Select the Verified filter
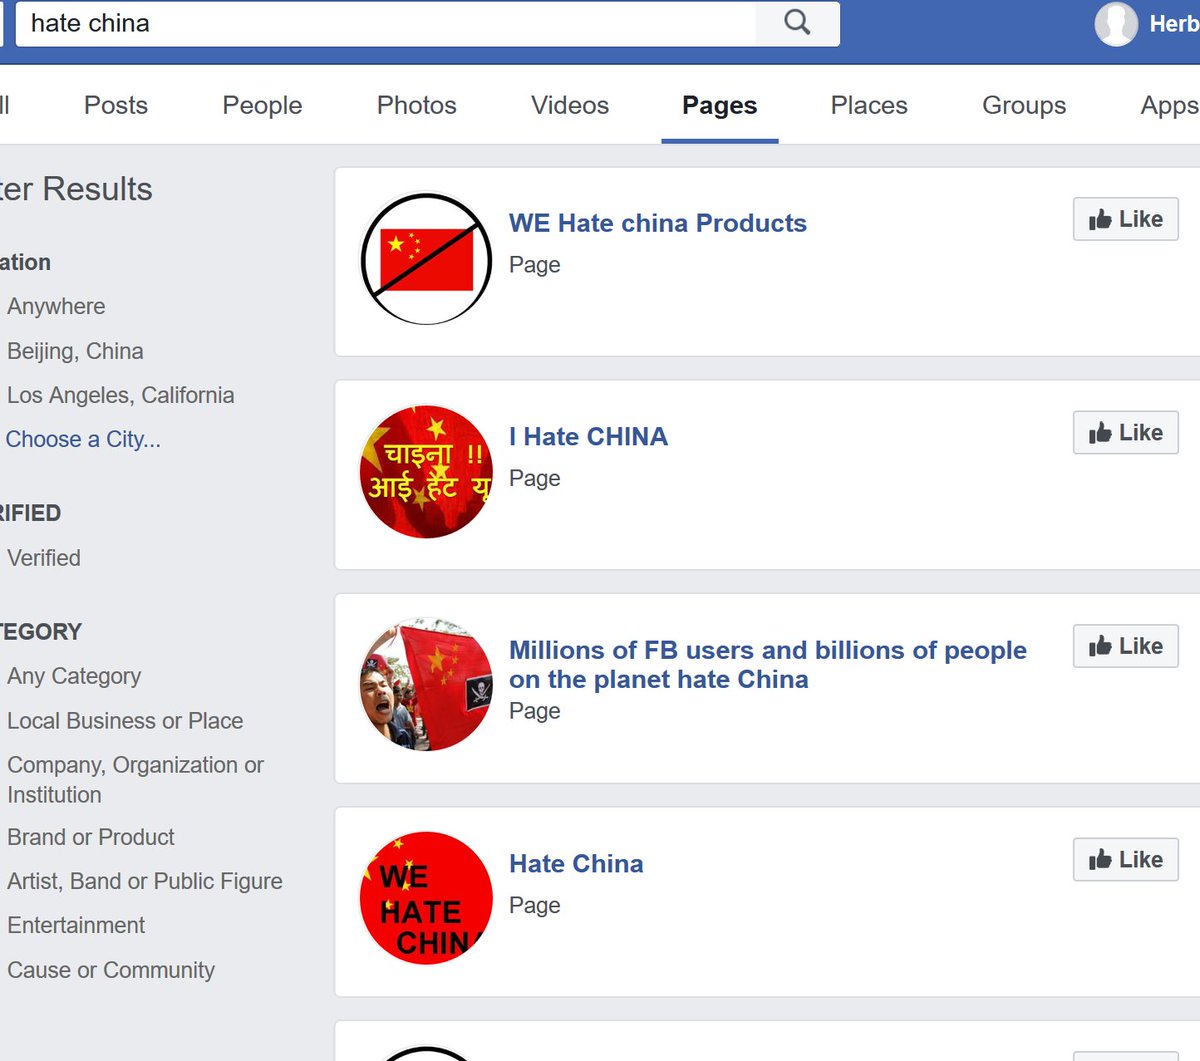The height and width of the screenshot is (1061, 1200). click(x=43, y=558)
